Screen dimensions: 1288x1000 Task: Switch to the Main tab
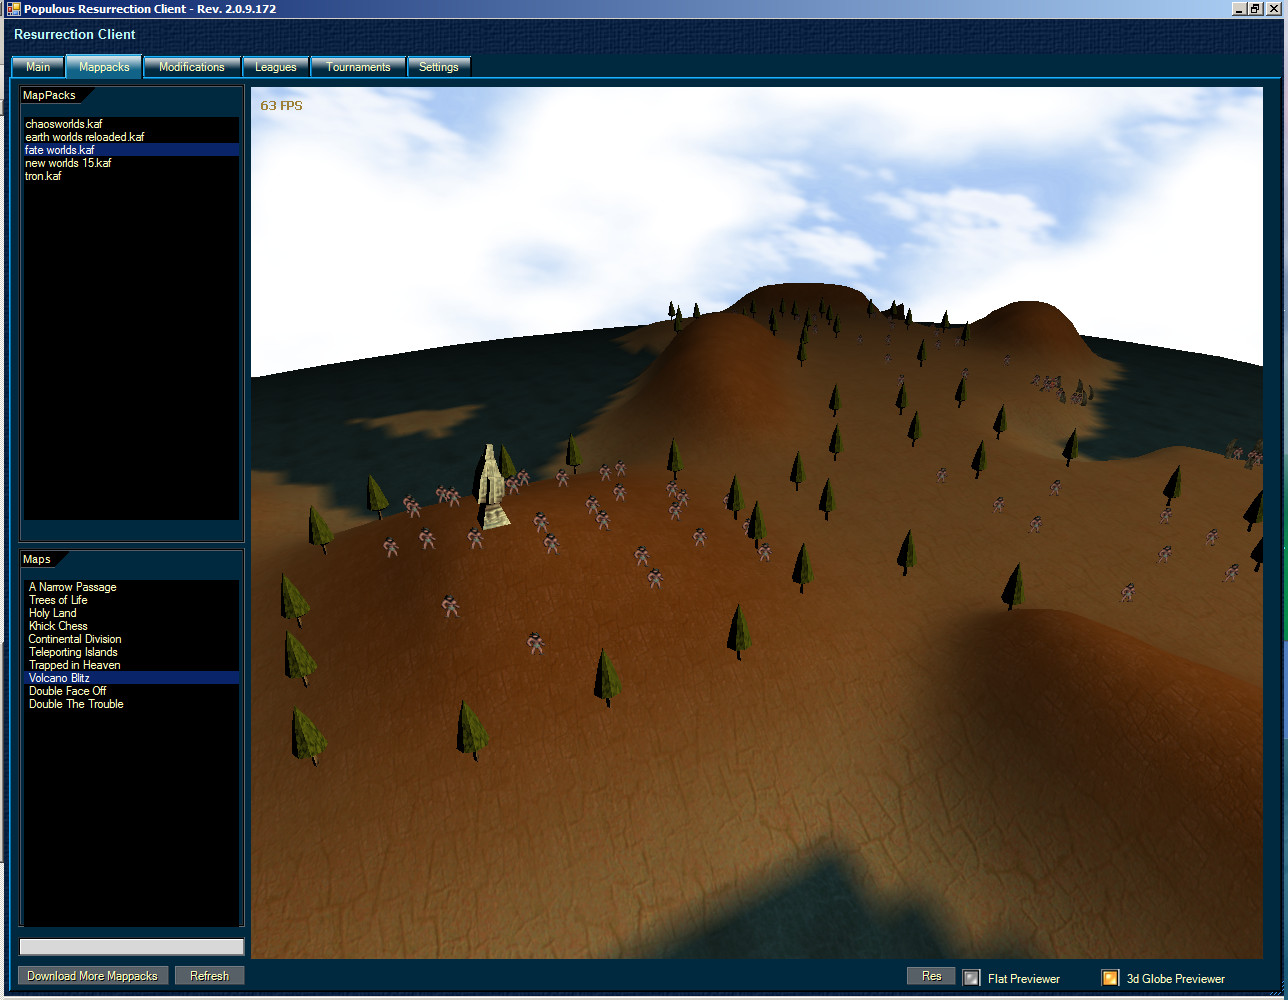(x=38, y=67)
